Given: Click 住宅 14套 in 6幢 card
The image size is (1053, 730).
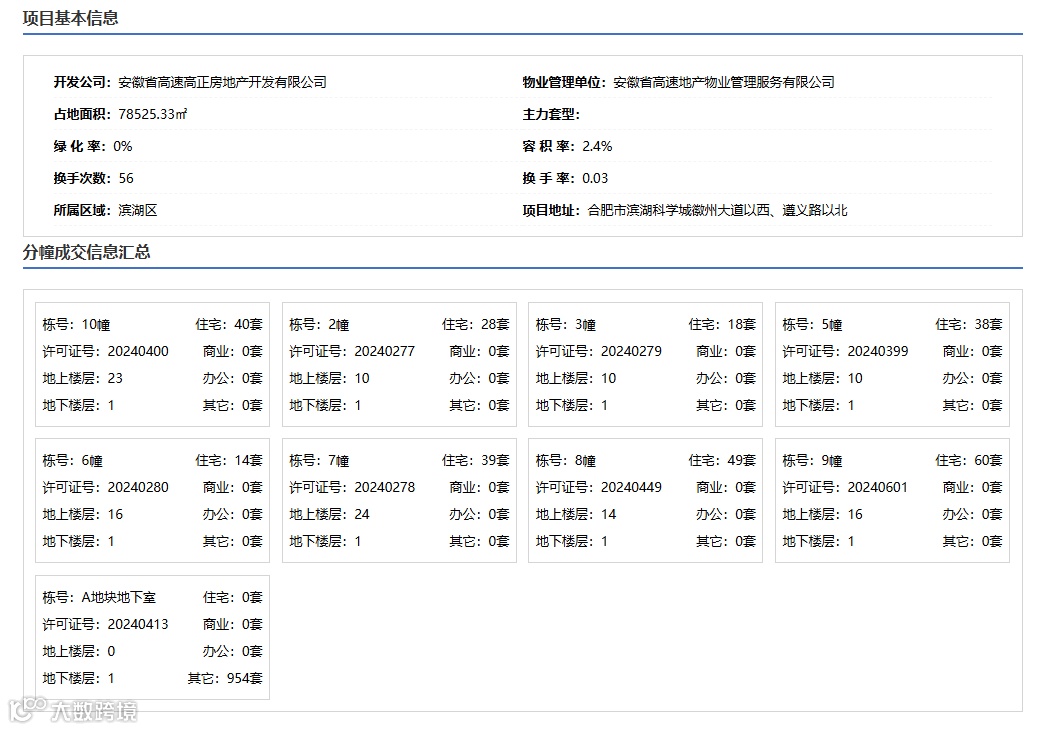Looking at the screenshot, I should tap(229, 461).
